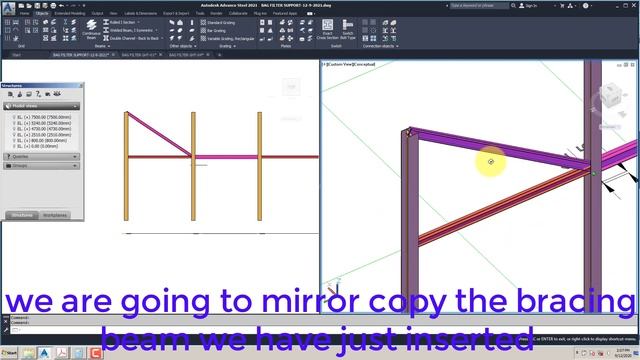Toggle lightbulb of EL. (+) 0.00 view
This screenshot has width=640, height=360.
pos(14,146)
